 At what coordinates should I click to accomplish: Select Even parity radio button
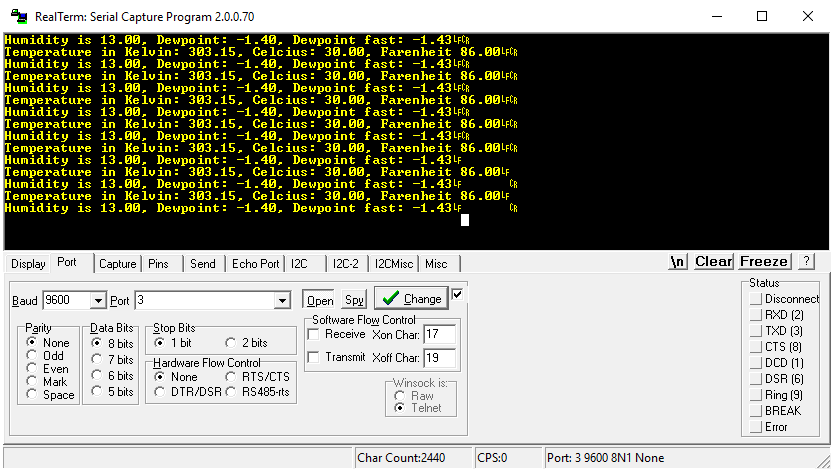click(33, 368)
